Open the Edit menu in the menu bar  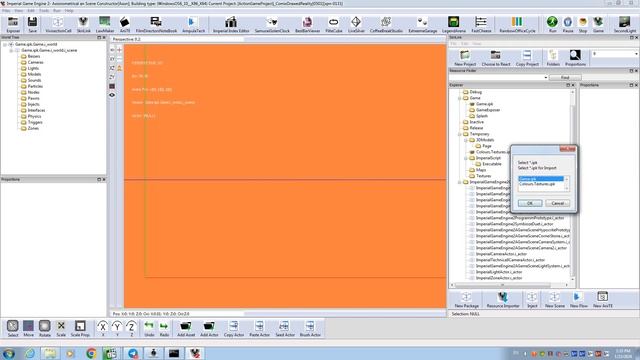31,11
